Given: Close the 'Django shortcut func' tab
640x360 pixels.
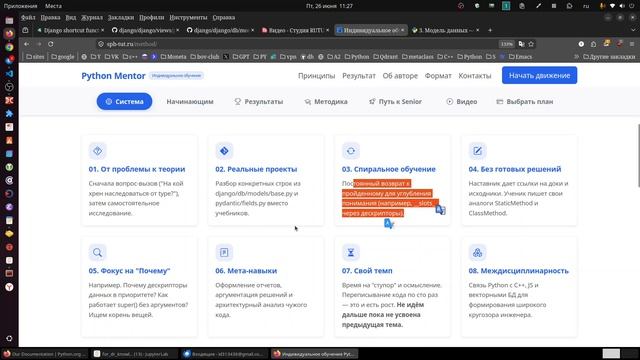Looking at the screenshot, I should (102, 30).
